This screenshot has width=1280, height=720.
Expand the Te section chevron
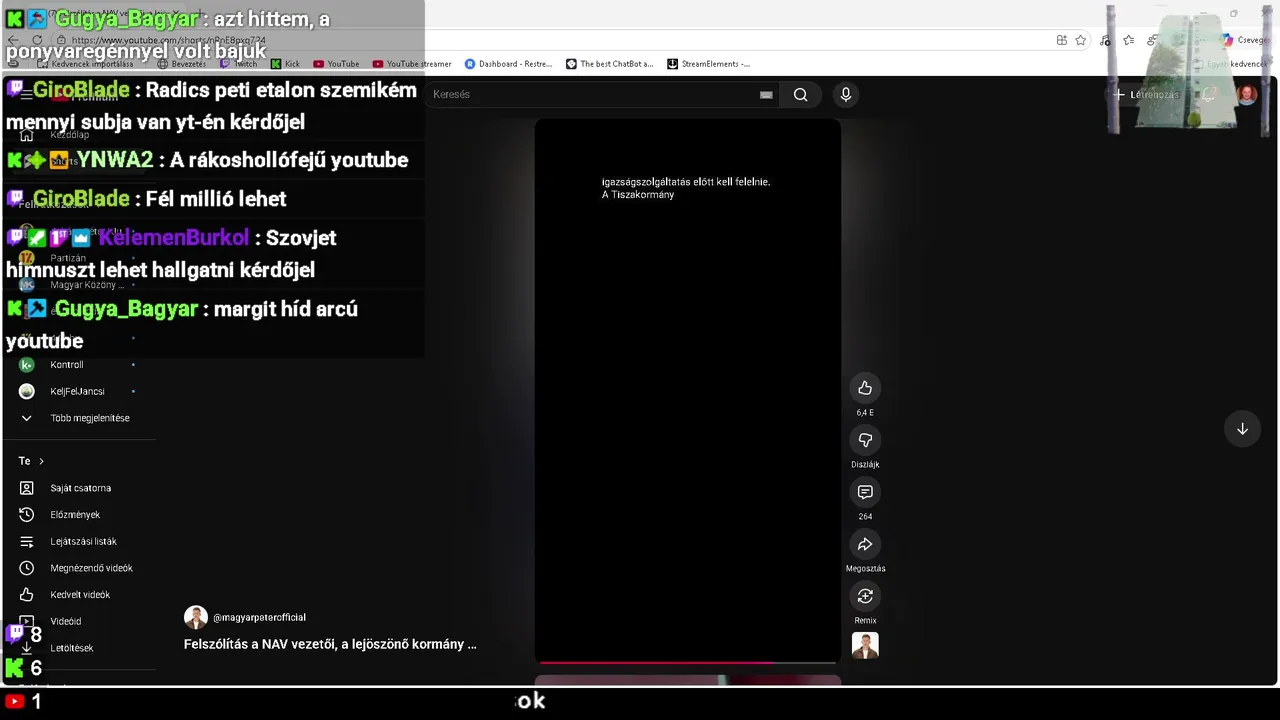click(x=41, y=461)
